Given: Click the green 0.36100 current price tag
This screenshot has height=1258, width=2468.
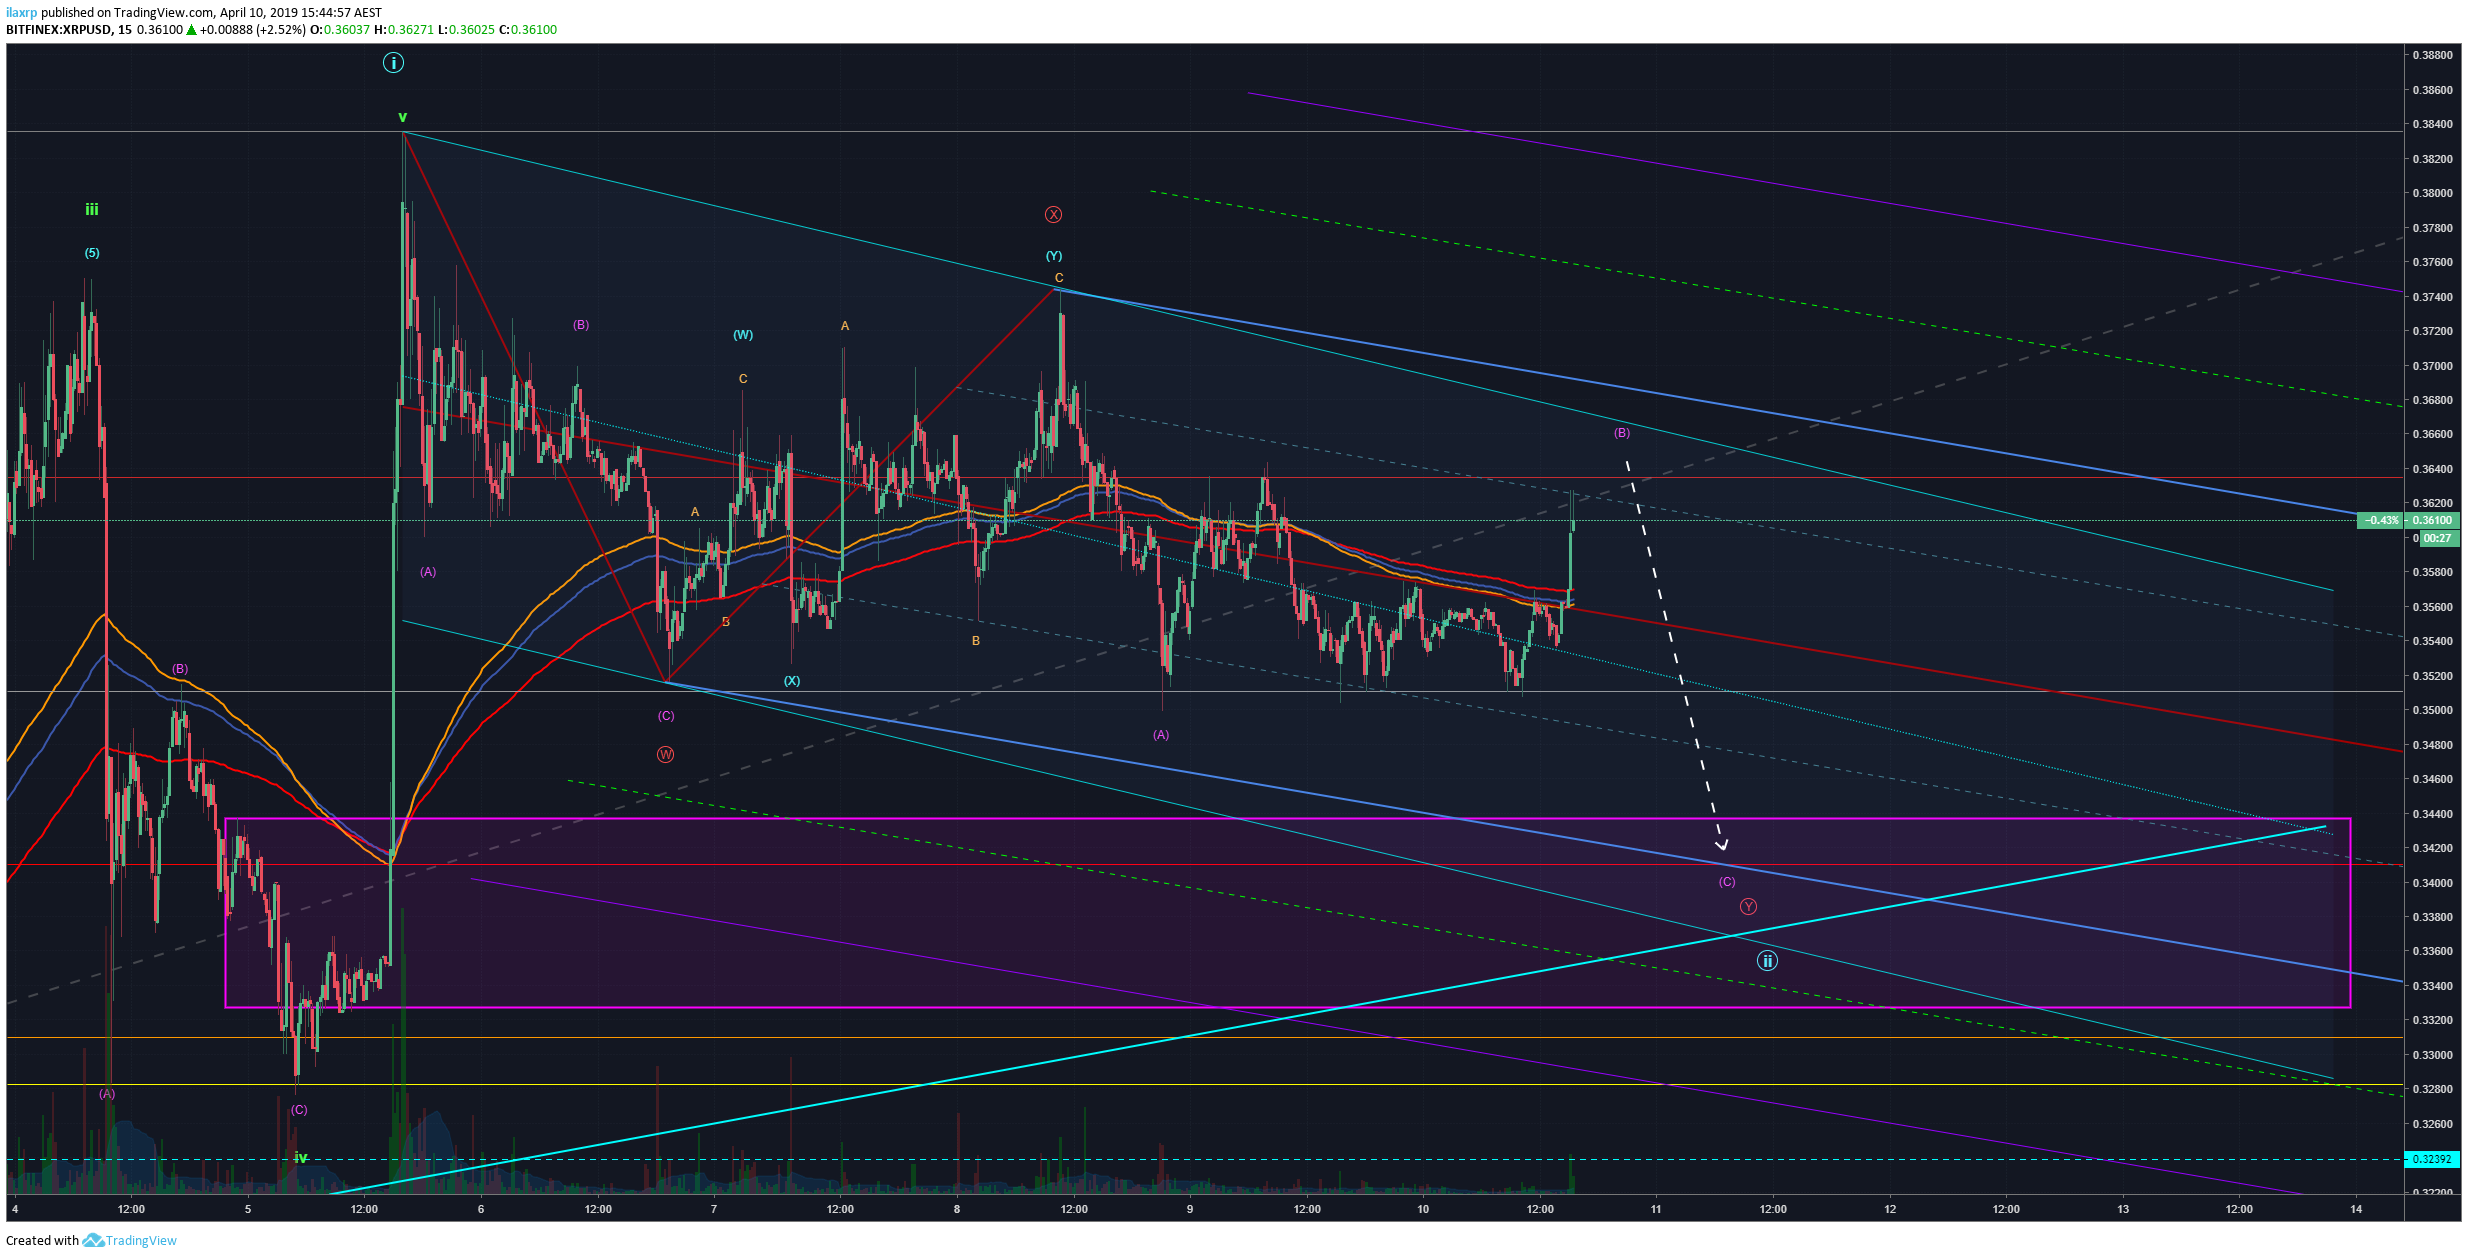Looking at the screenshot, I should pos(2433,520).
